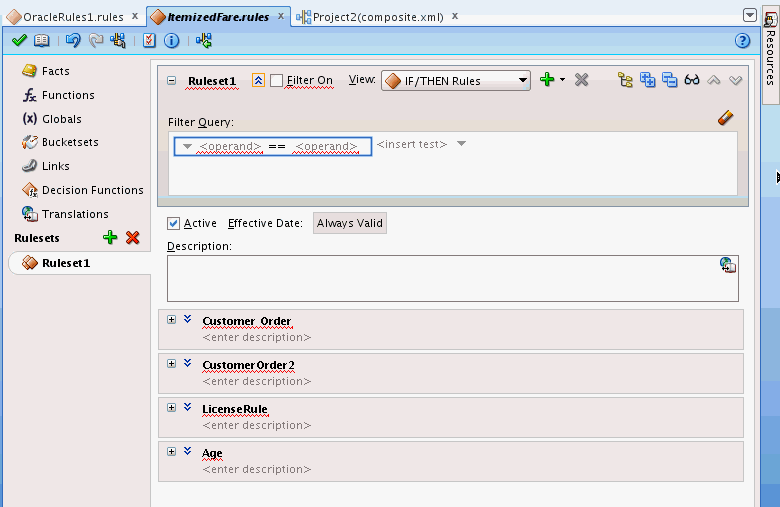Click the blue information icon
The height and width of the screenshot is (507, 780).
(172, 41)
